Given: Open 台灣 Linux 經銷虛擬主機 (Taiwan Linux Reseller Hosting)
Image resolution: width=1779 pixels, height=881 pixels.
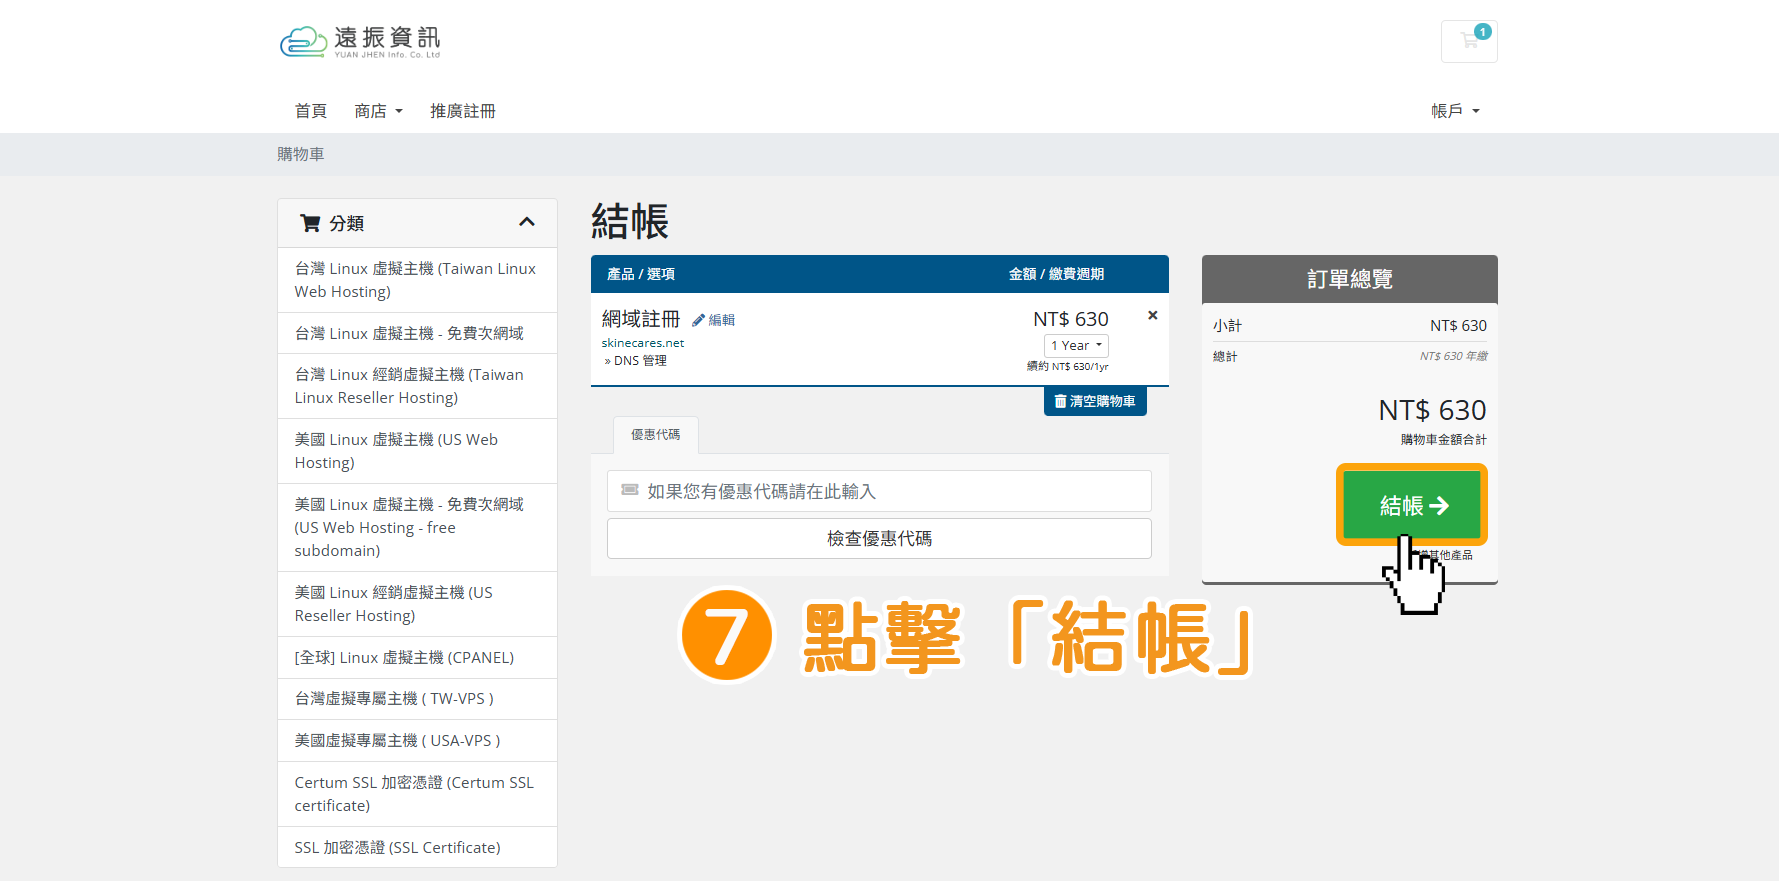Looking at the screenshot, I should [x=417, y=386].
